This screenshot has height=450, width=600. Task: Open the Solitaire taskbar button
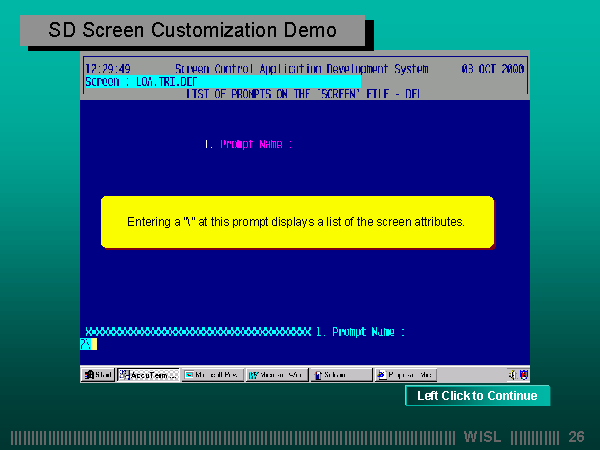[341, 375]
